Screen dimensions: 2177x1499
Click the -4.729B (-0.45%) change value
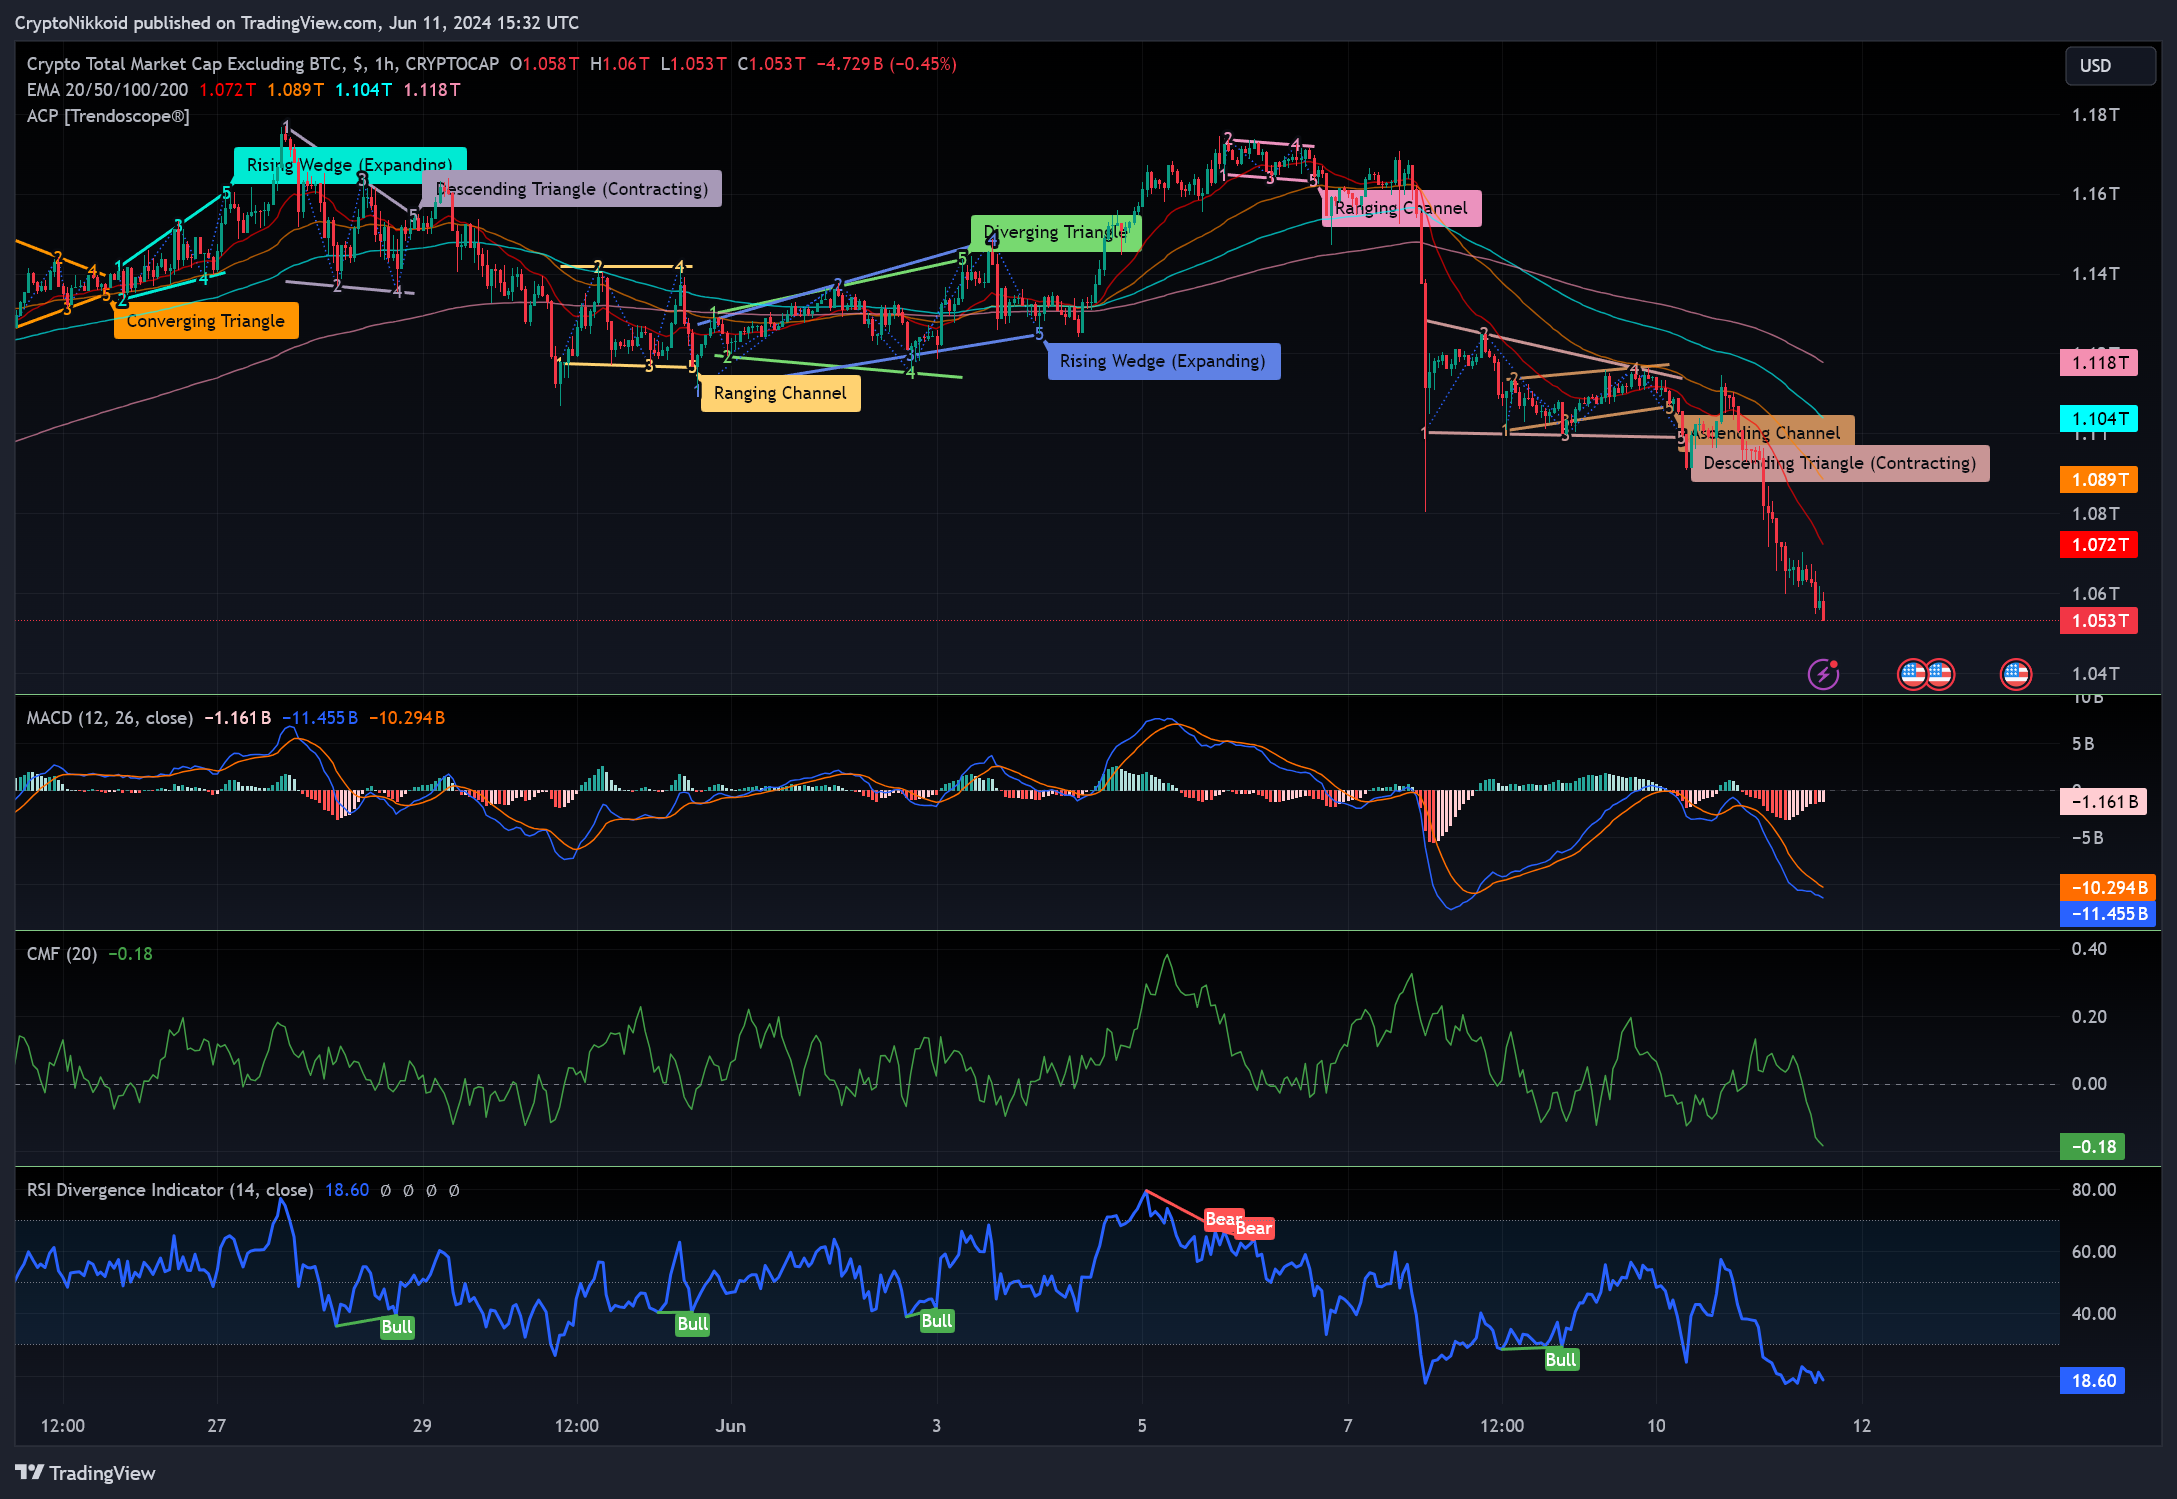click(886, 64)
